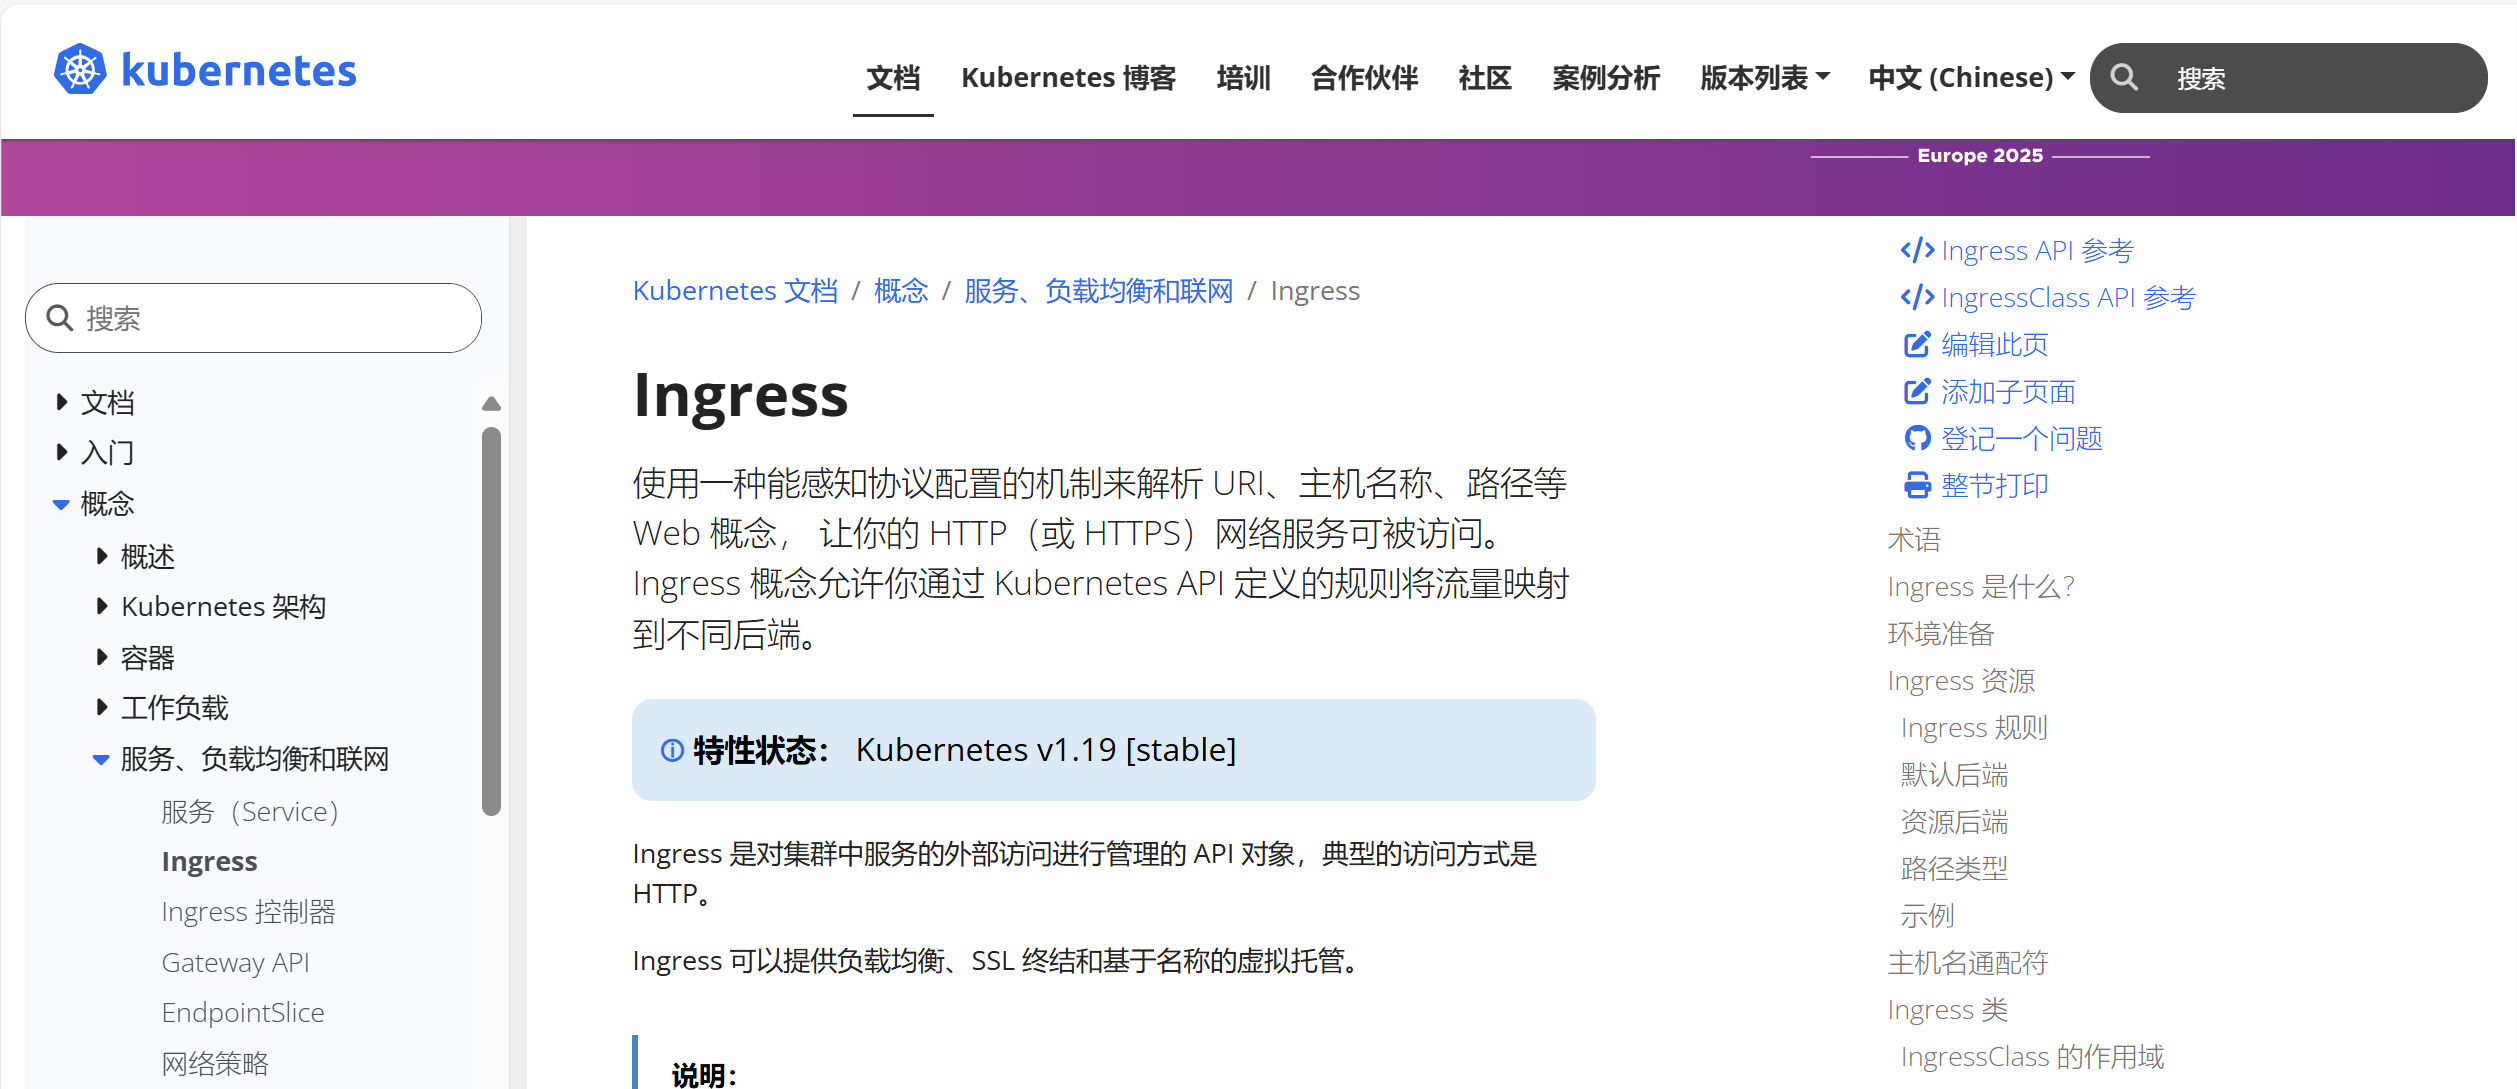The image size is (2517, 1089).
Task: Select Ingress page in sidebar tree
Action: (209, 861)
